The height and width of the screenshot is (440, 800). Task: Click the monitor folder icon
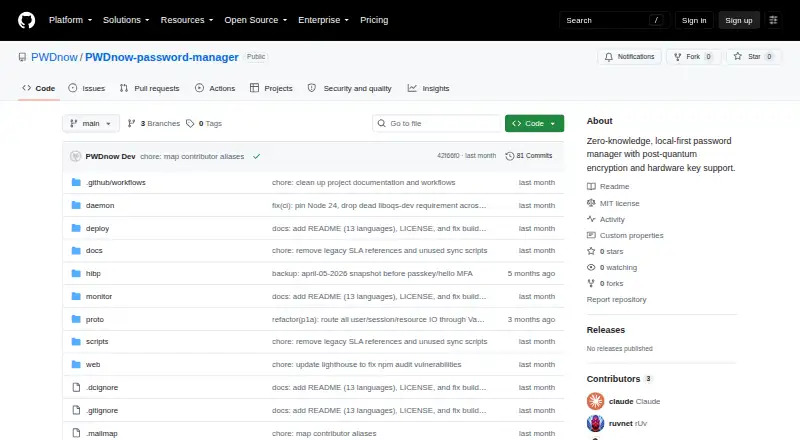tap(76, 297)
